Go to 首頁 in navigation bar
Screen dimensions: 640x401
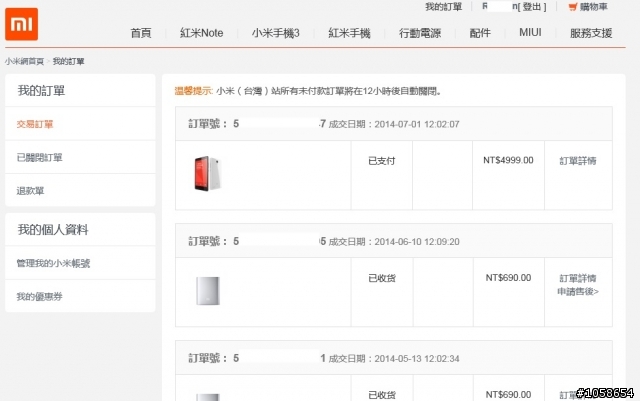[x=141, y=33]
